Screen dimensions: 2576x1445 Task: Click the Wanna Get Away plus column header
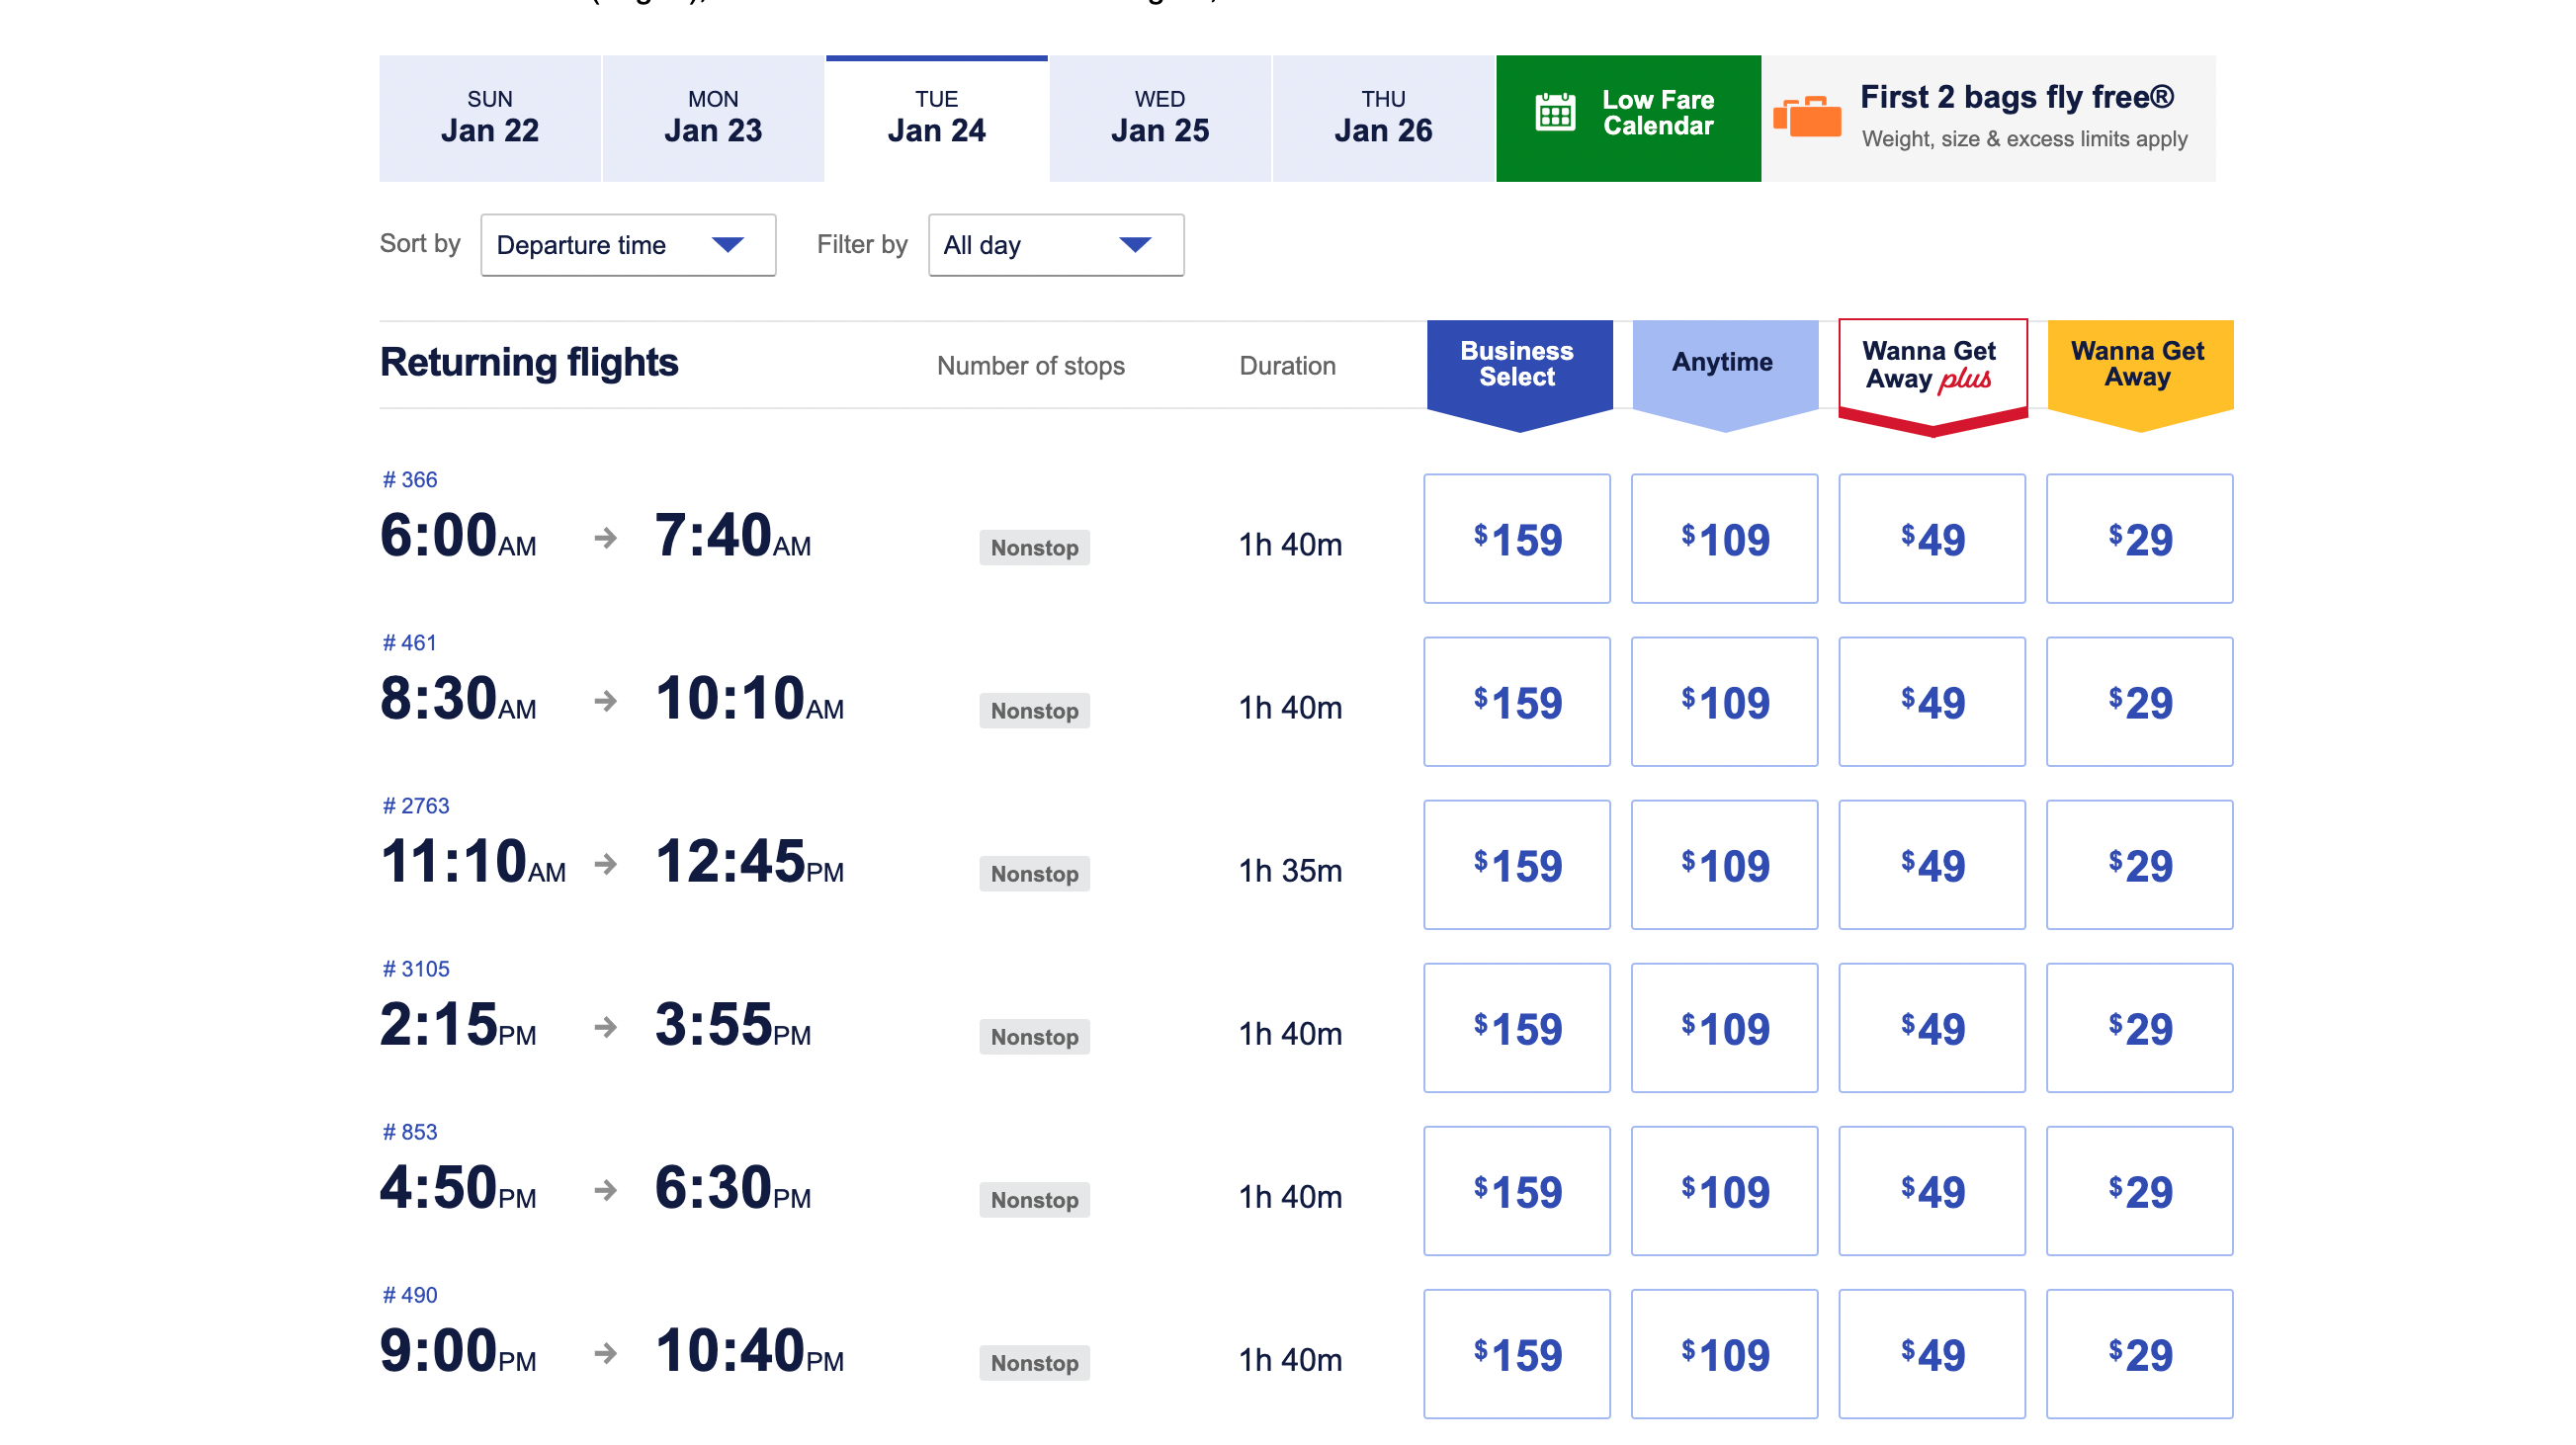point(1932,366)
